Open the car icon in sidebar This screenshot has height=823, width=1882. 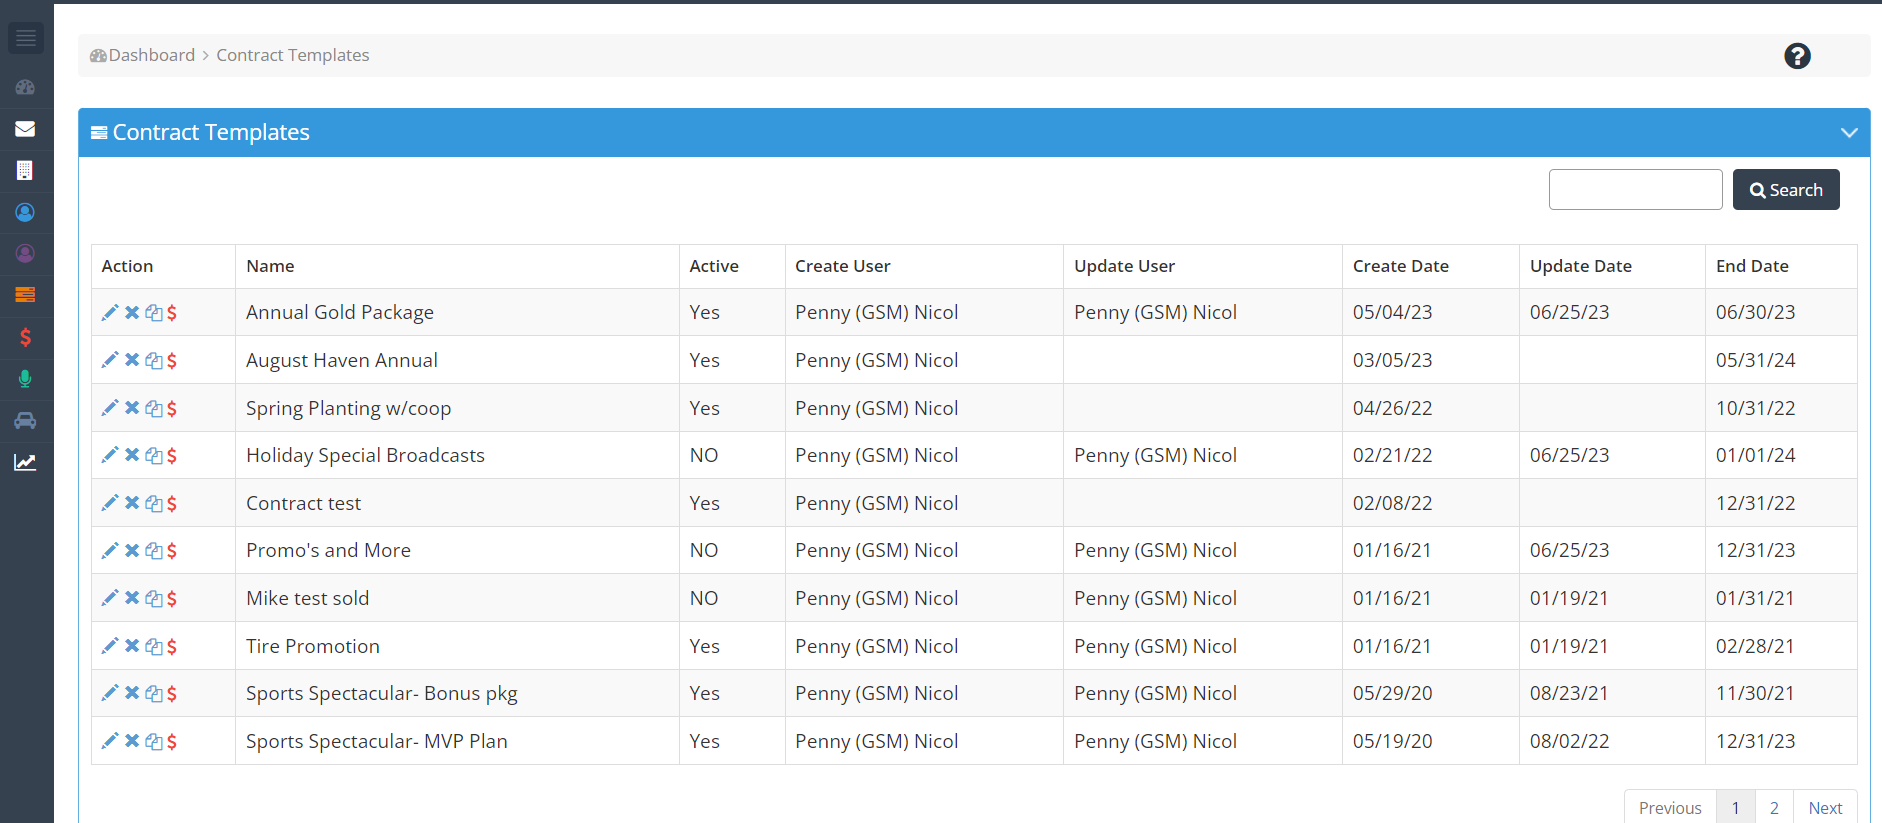(x=25, y=420)
